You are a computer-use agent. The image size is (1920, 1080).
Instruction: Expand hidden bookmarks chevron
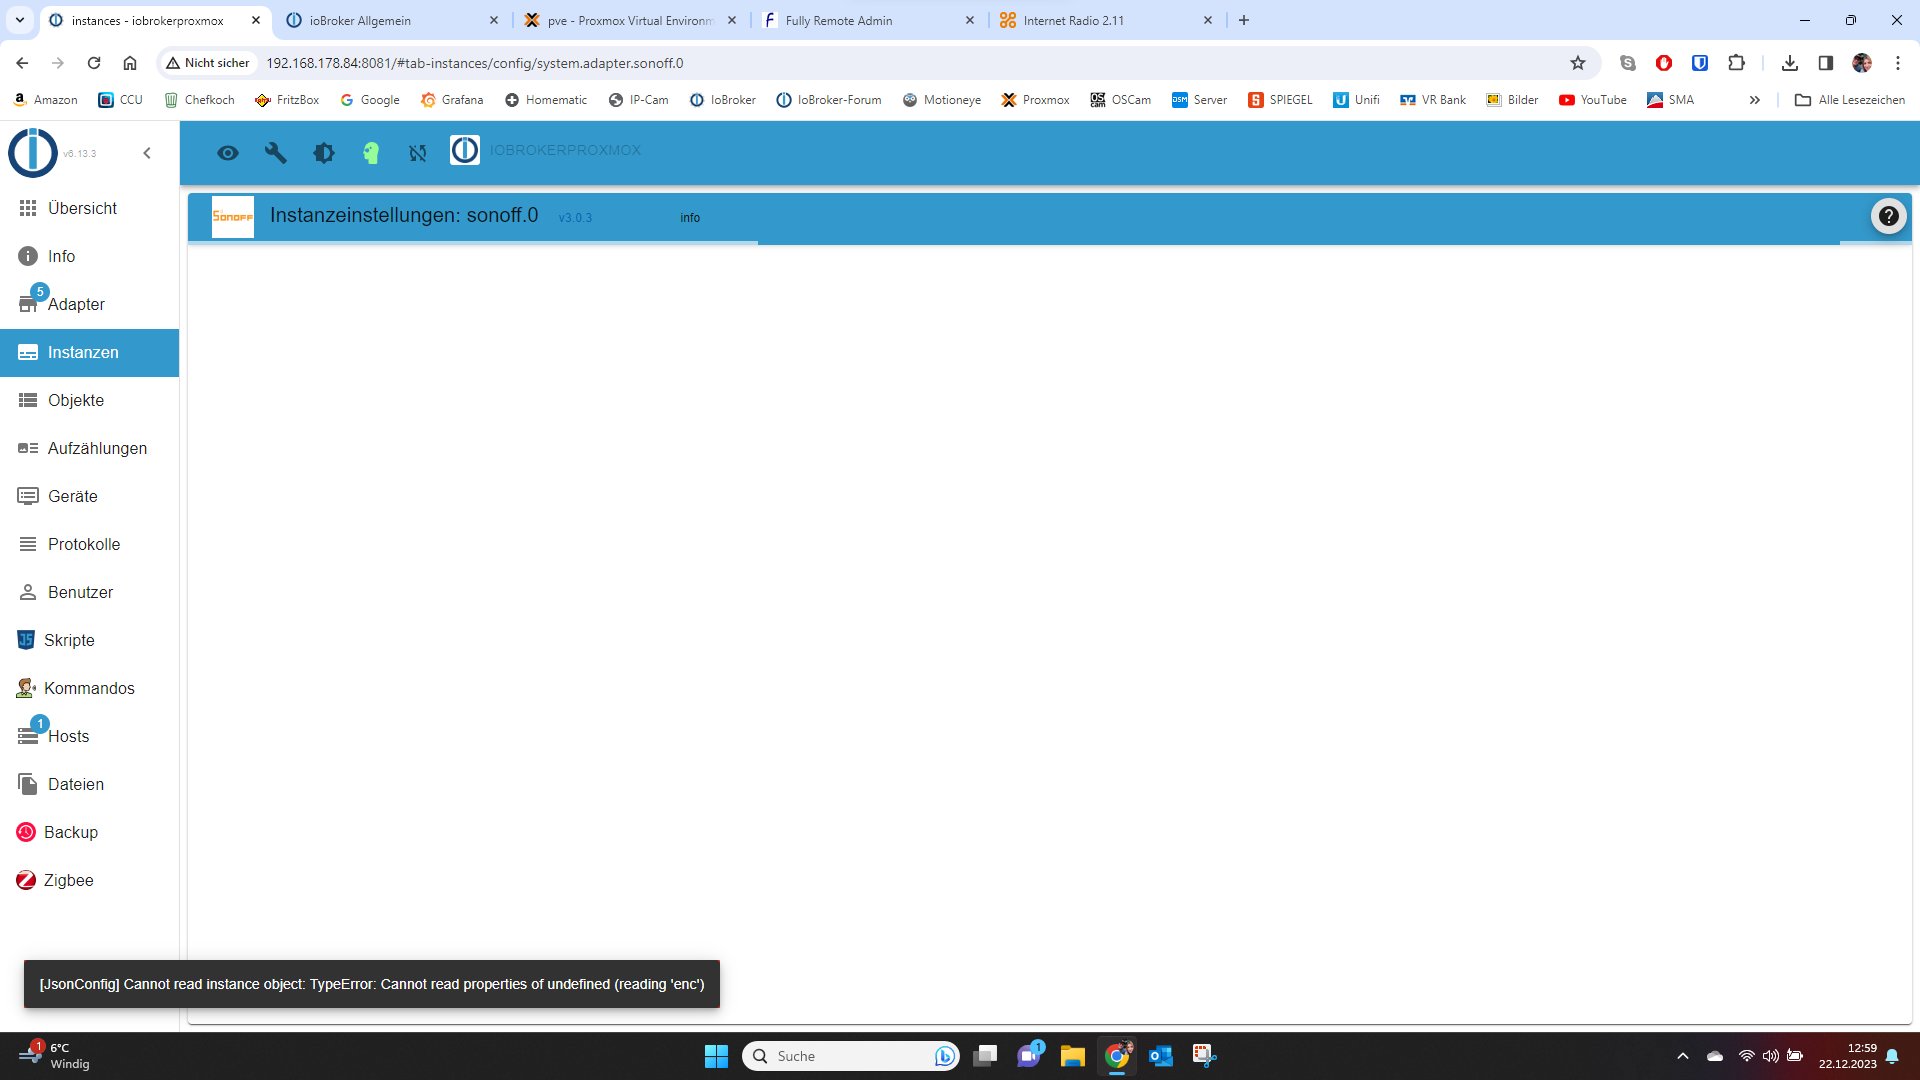click(x=1754, y=100)
